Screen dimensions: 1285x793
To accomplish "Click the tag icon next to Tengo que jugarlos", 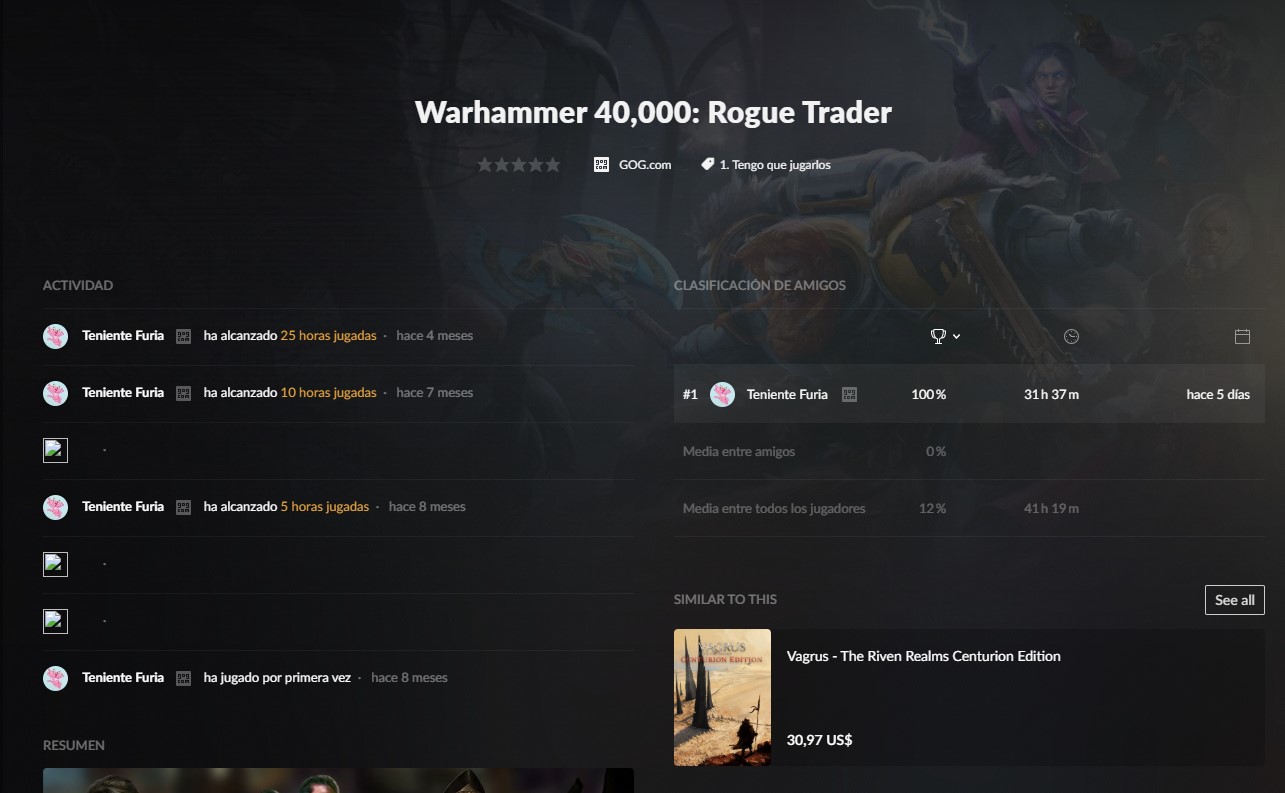I will coord(707,164).
